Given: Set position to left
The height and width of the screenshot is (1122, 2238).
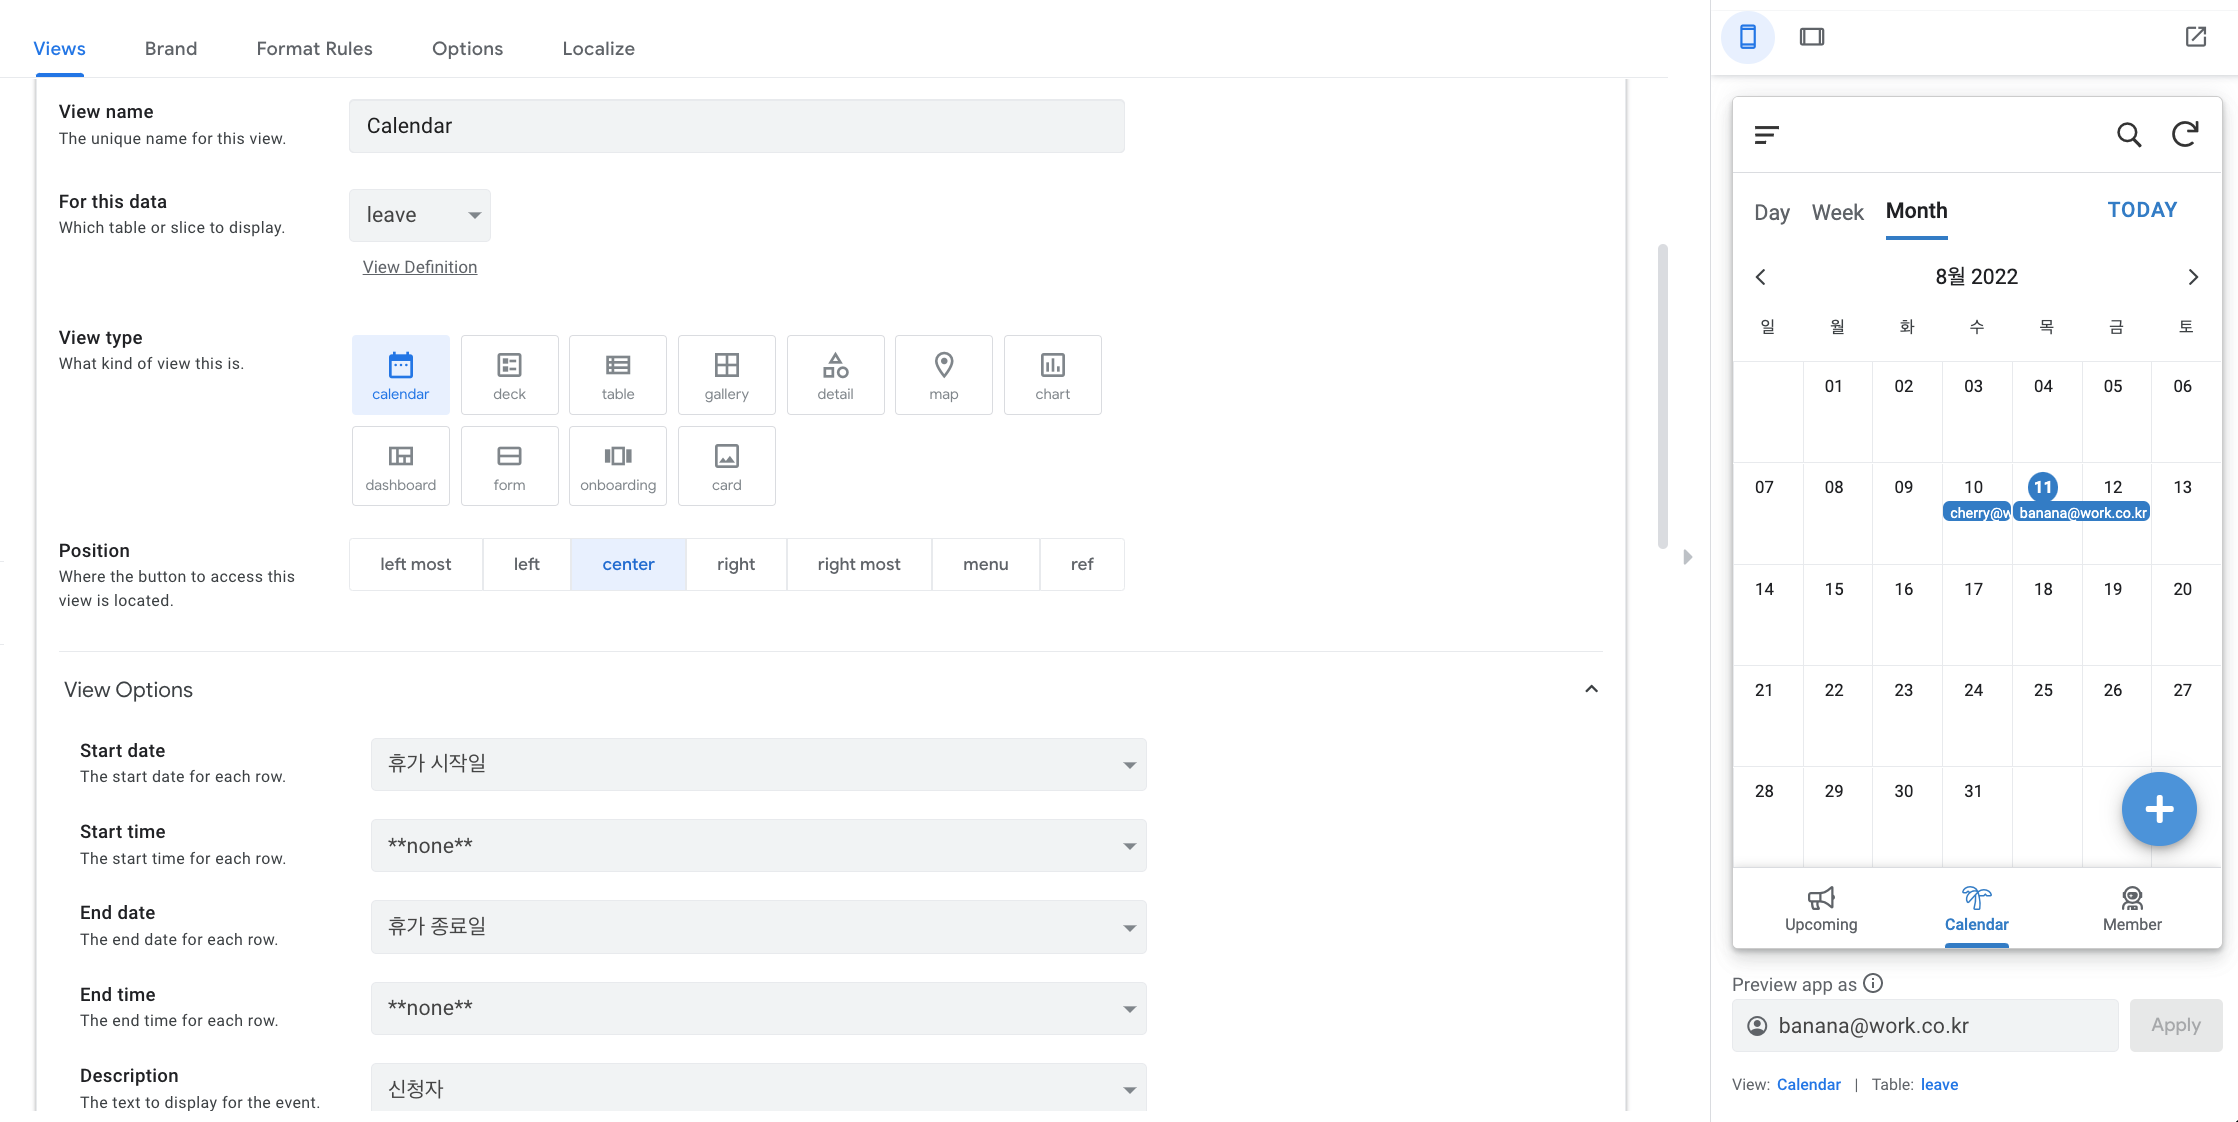Looking at the screenshot, I should click(526, 564).
